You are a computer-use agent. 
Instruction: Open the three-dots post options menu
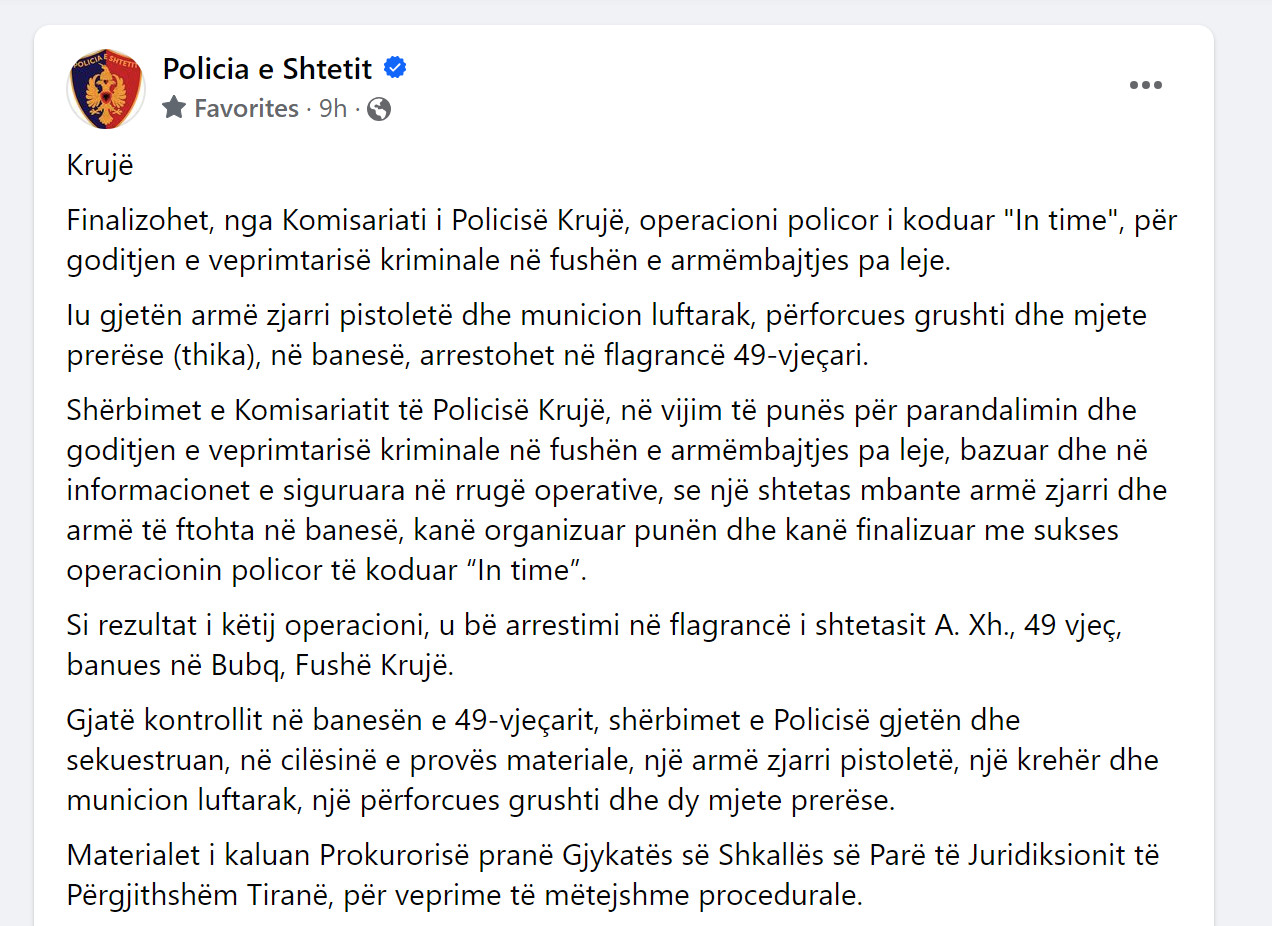(1146, 85)
